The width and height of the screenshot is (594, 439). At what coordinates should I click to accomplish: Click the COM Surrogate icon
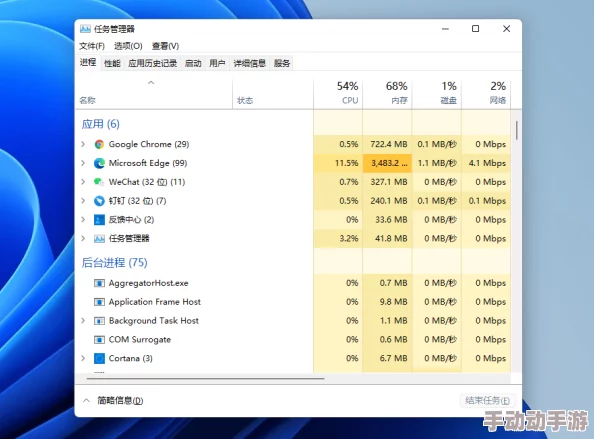click(x=99, y=339)
